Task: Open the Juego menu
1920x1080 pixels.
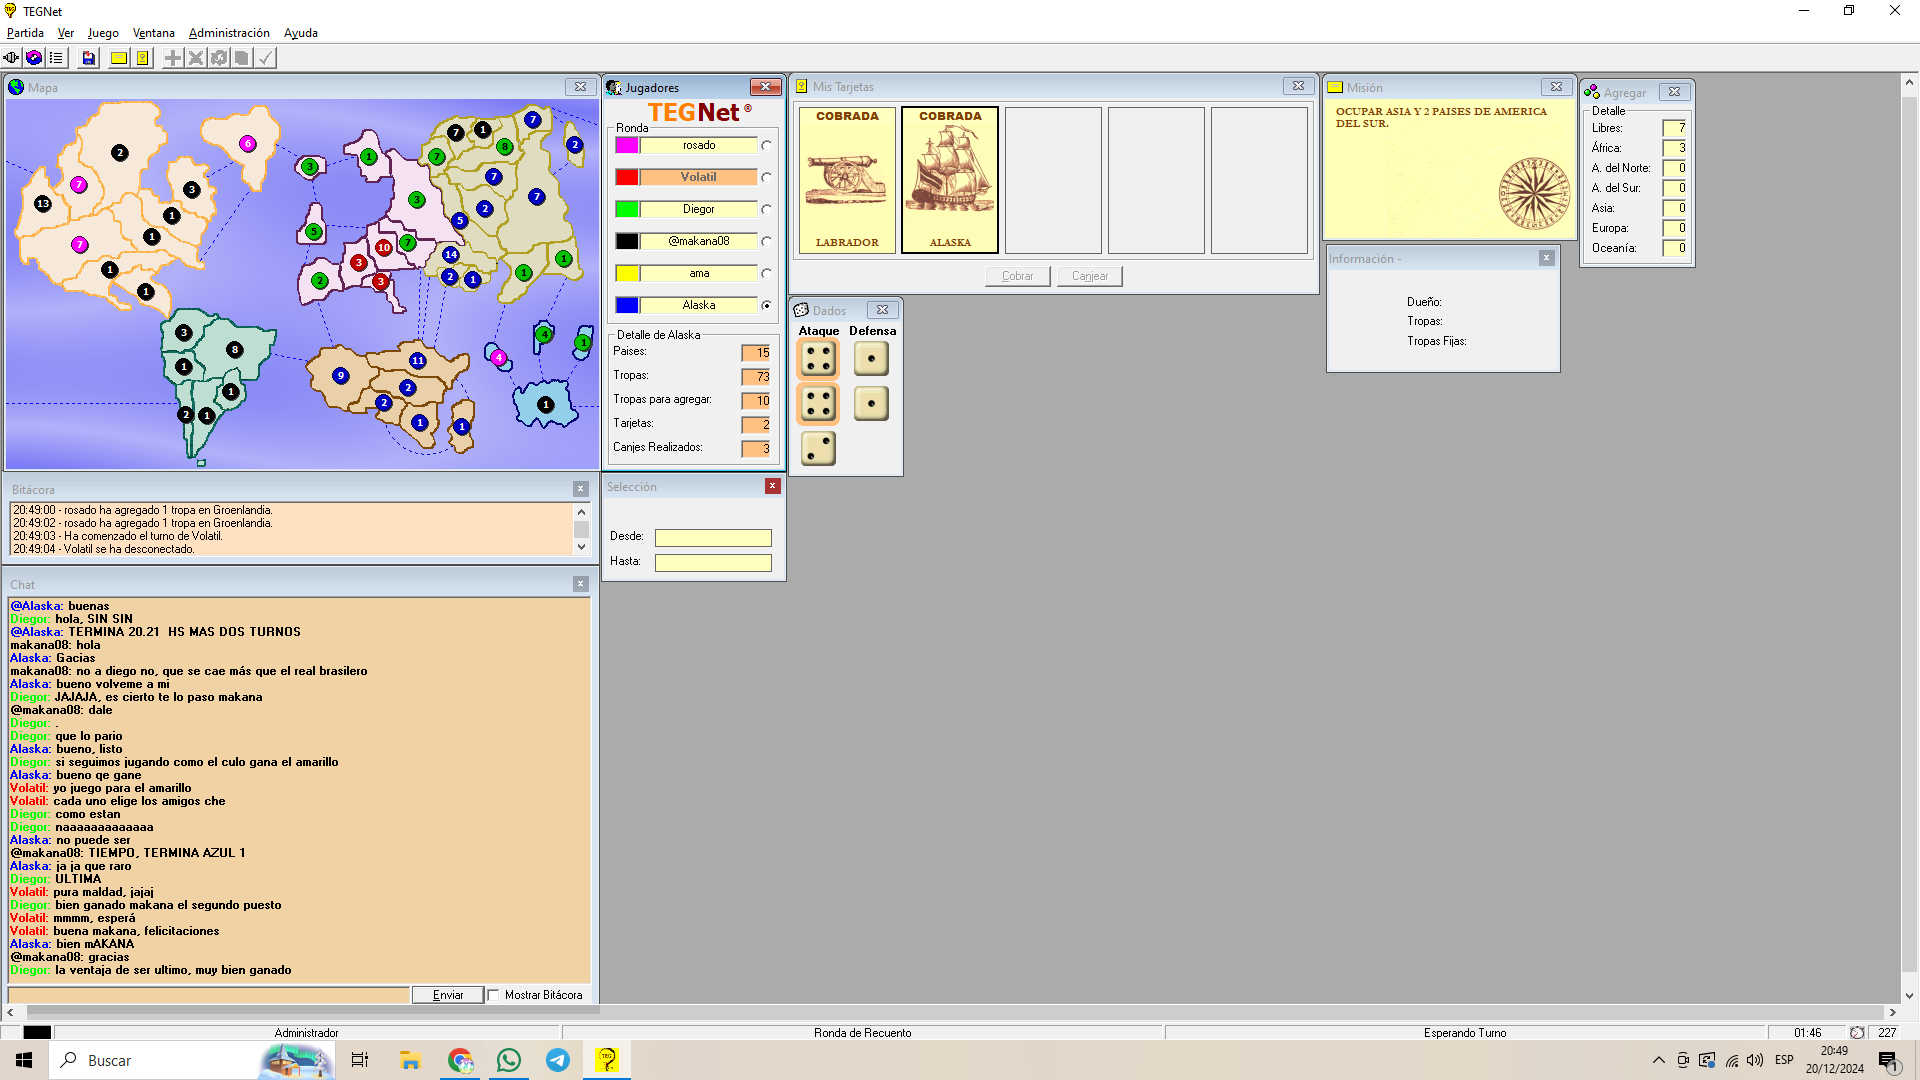Action: pyautogui.click(x=103, y=33)
